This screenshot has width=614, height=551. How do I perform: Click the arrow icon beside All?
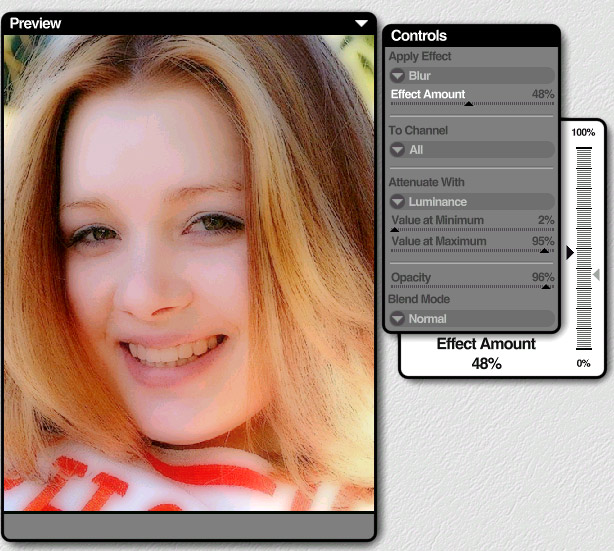(397, 150)
